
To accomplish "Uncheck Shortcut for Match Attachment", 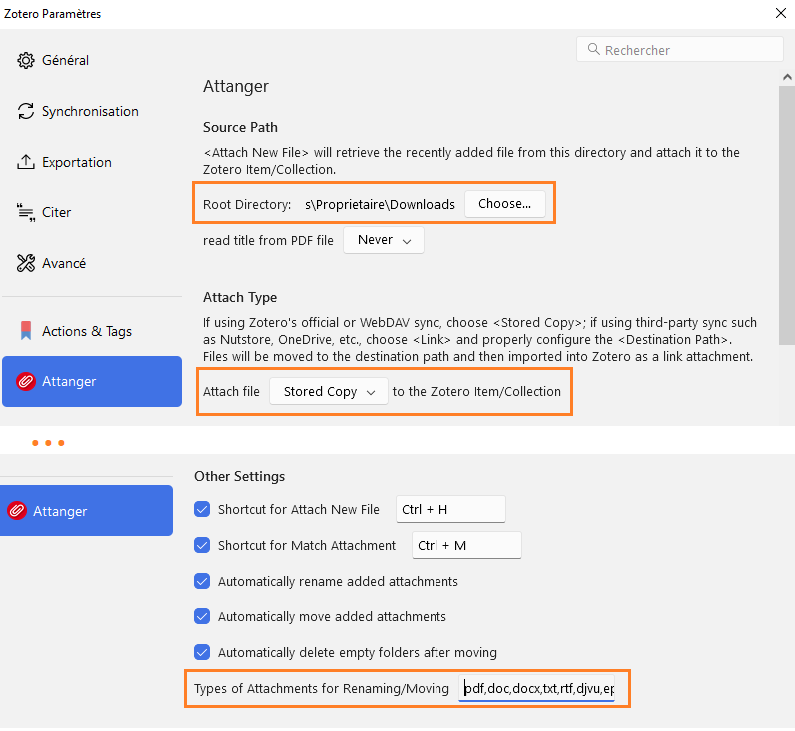I will tap(202, 545).
